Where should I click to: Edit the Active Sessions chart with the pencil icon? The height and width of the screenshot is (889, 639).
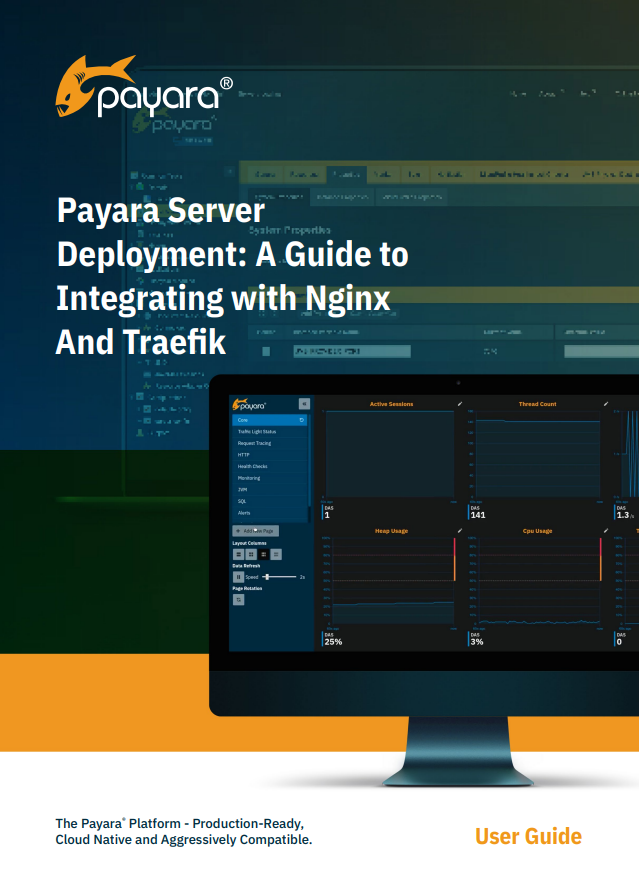460,404
